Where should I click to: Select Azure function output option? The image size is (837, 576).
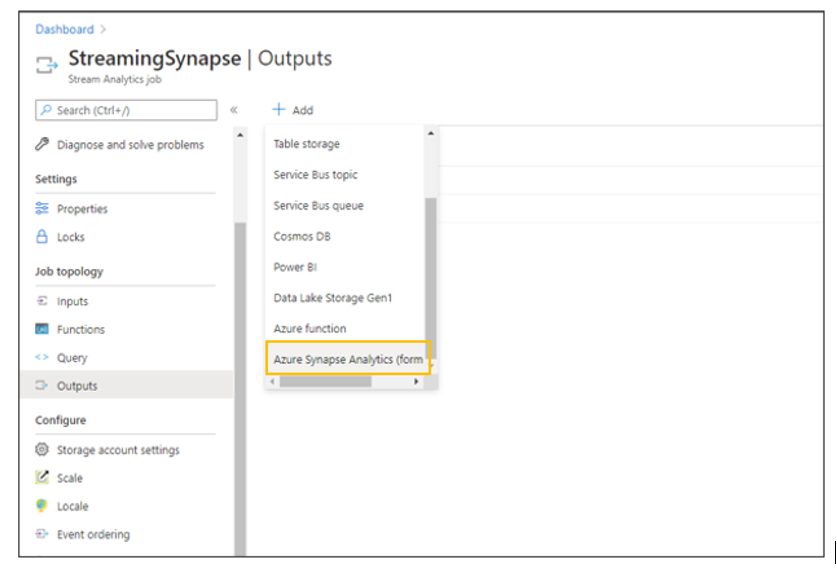[310, 329]
